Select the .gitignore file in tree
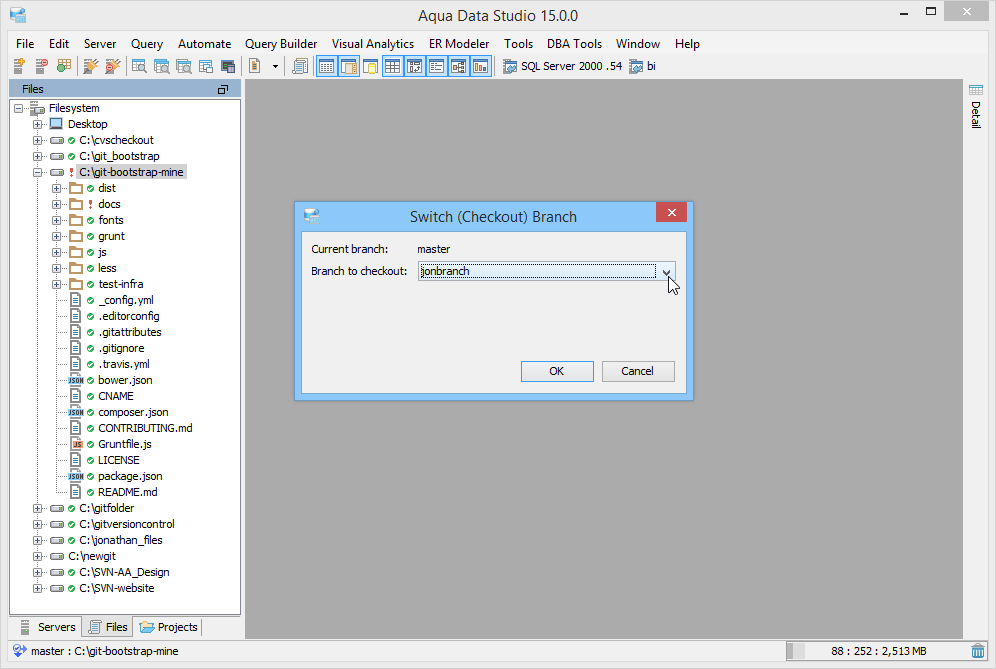Viewport: 996px width, 669px height. click(121, 348)
